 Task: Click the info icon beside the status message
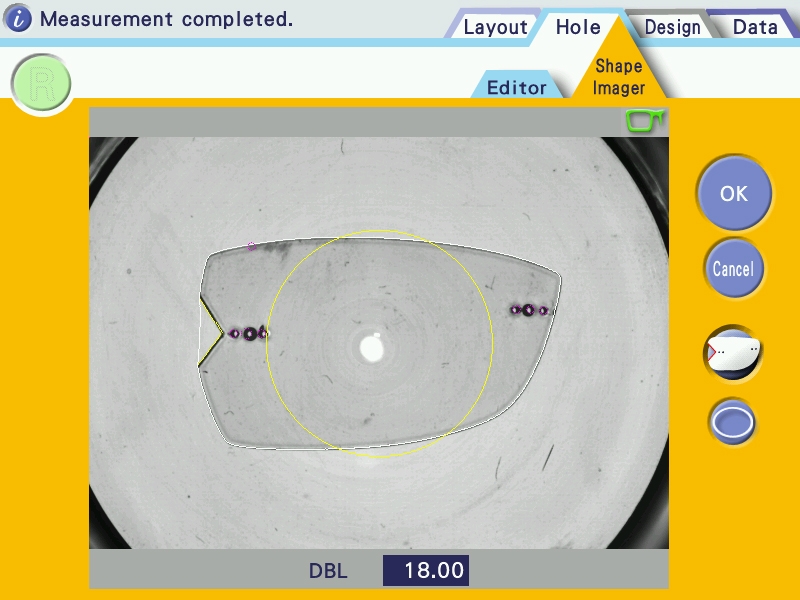pos(19,19)
